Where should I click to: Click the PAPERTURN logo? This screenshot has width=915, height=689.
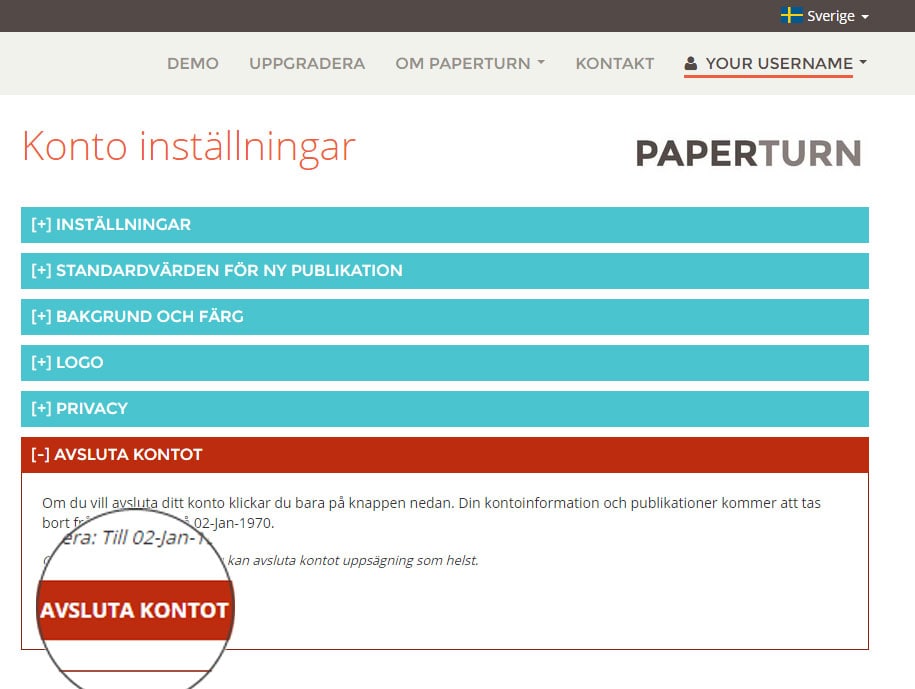(x=748, y=153)
